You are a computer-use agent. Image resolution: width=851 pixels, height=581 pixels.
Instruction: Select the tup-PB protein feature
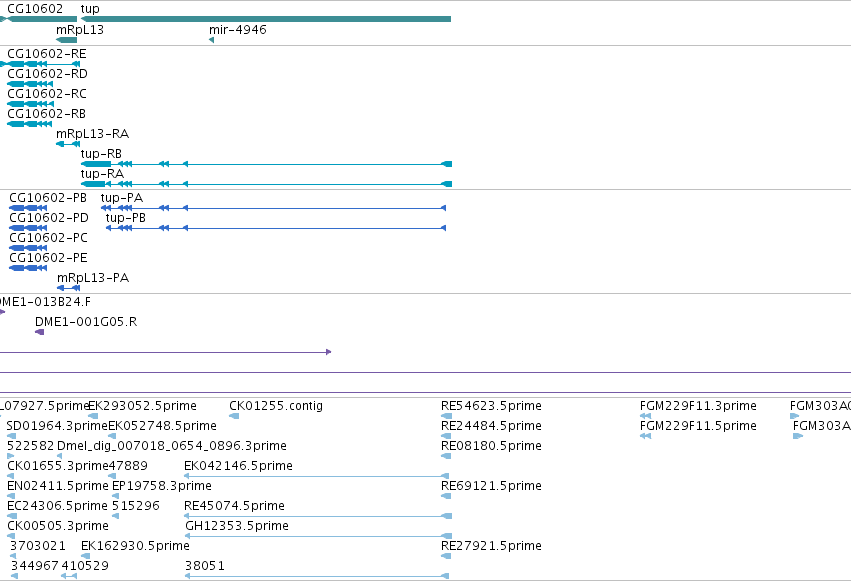[276, 228]
